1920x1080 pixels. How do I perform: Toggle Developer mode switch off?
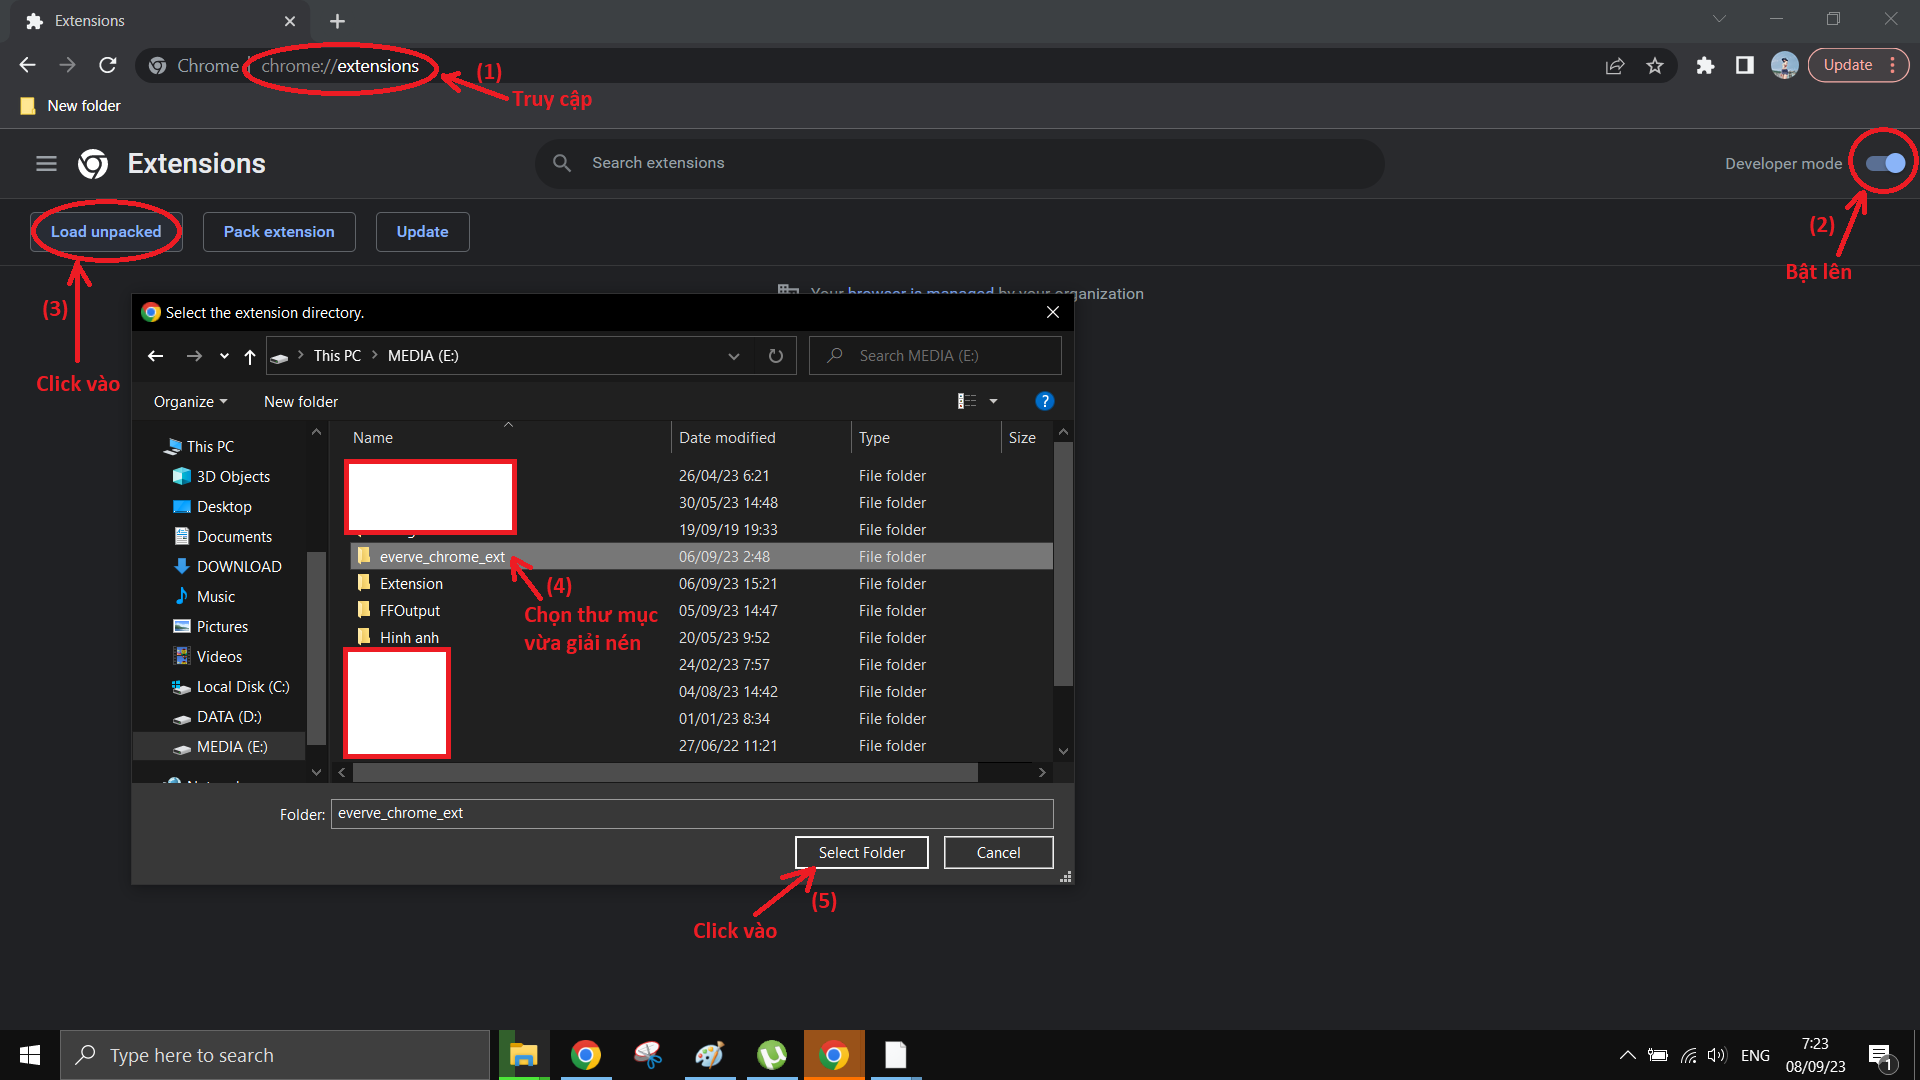click(x=1885, y=163)
